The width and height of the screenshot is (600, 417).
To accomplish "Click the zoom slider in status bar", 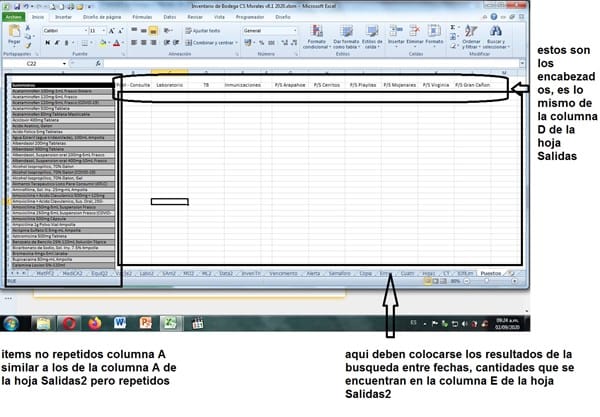I will pos(487,281).
